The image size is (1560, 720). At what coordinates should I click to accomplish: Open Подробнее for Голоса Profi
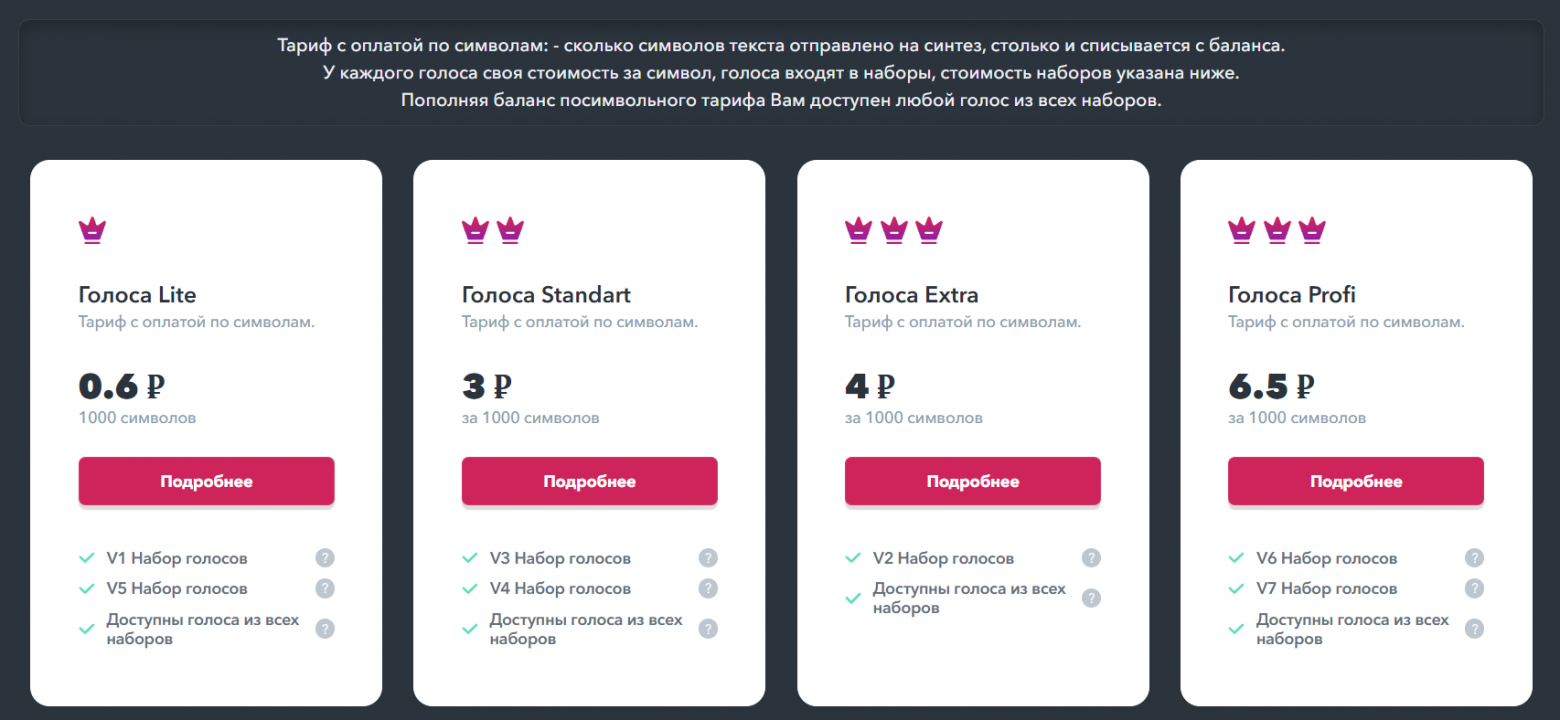[x=1356, y=481]
